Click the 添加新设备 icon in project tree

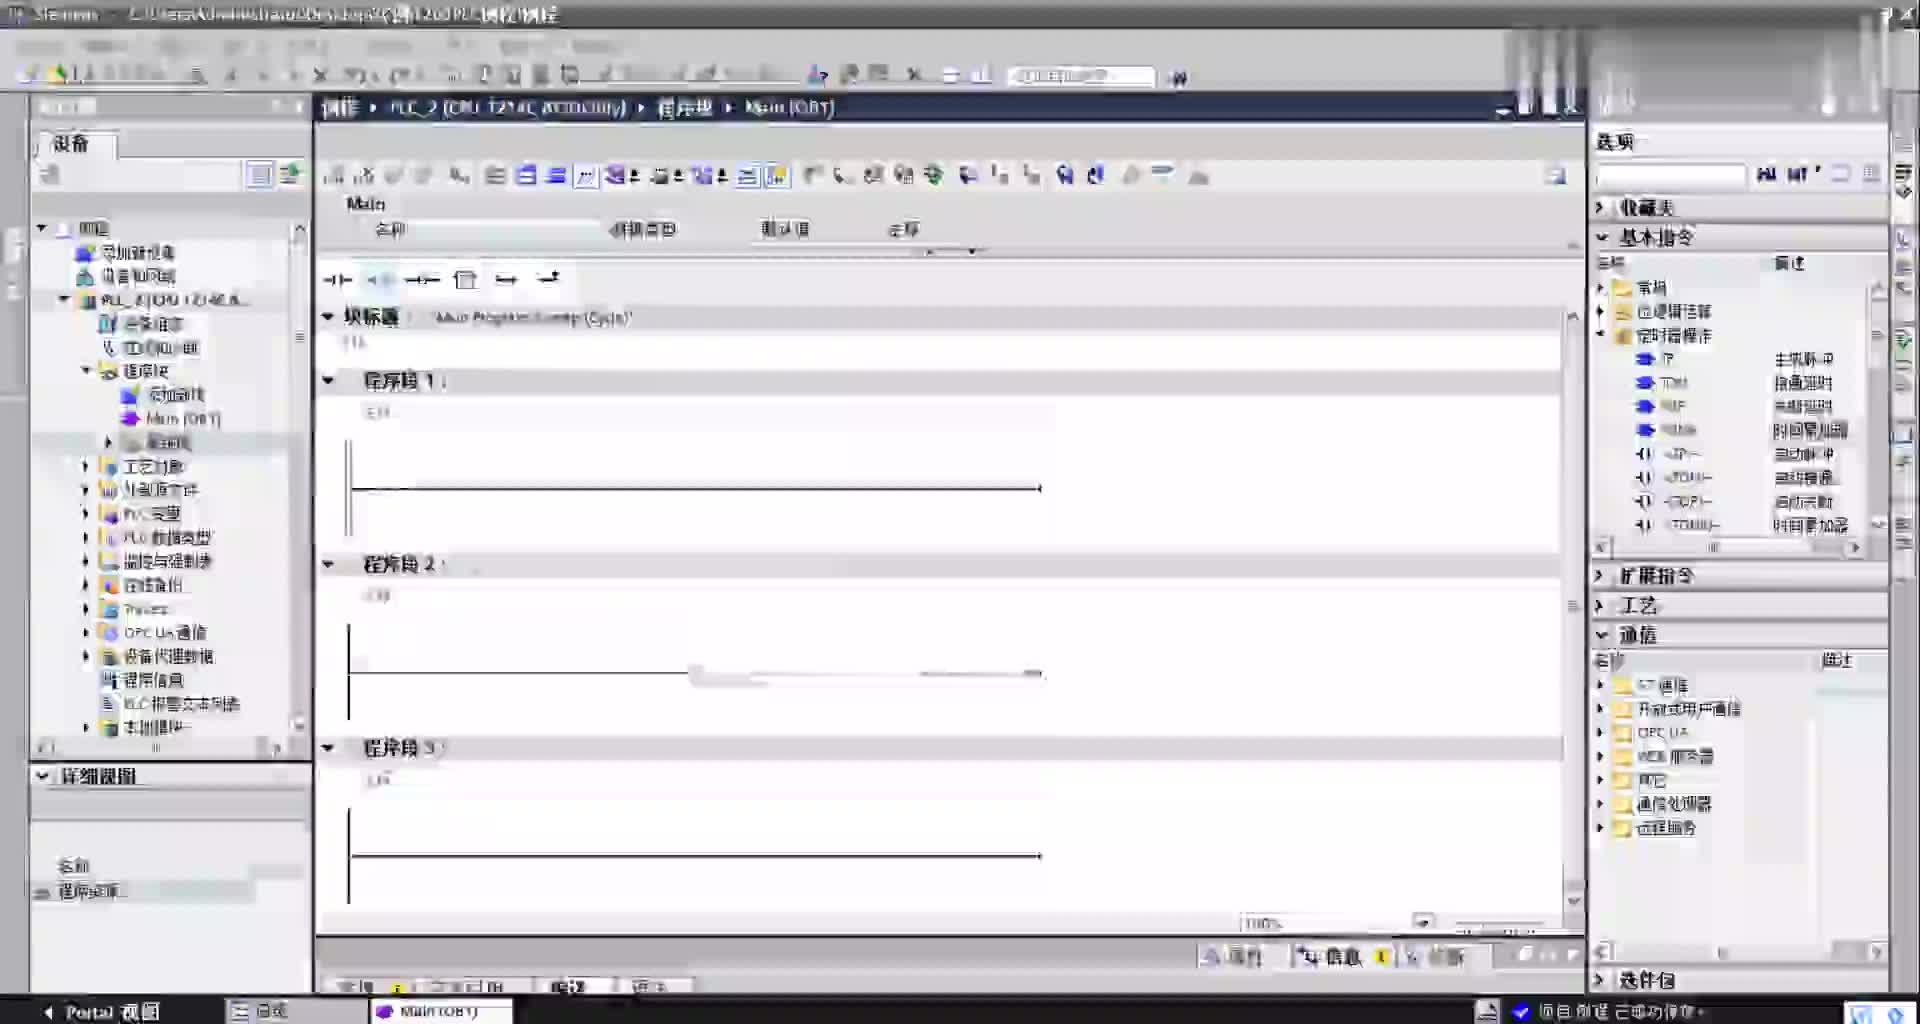pyautogui.click(x=86, y=252)
